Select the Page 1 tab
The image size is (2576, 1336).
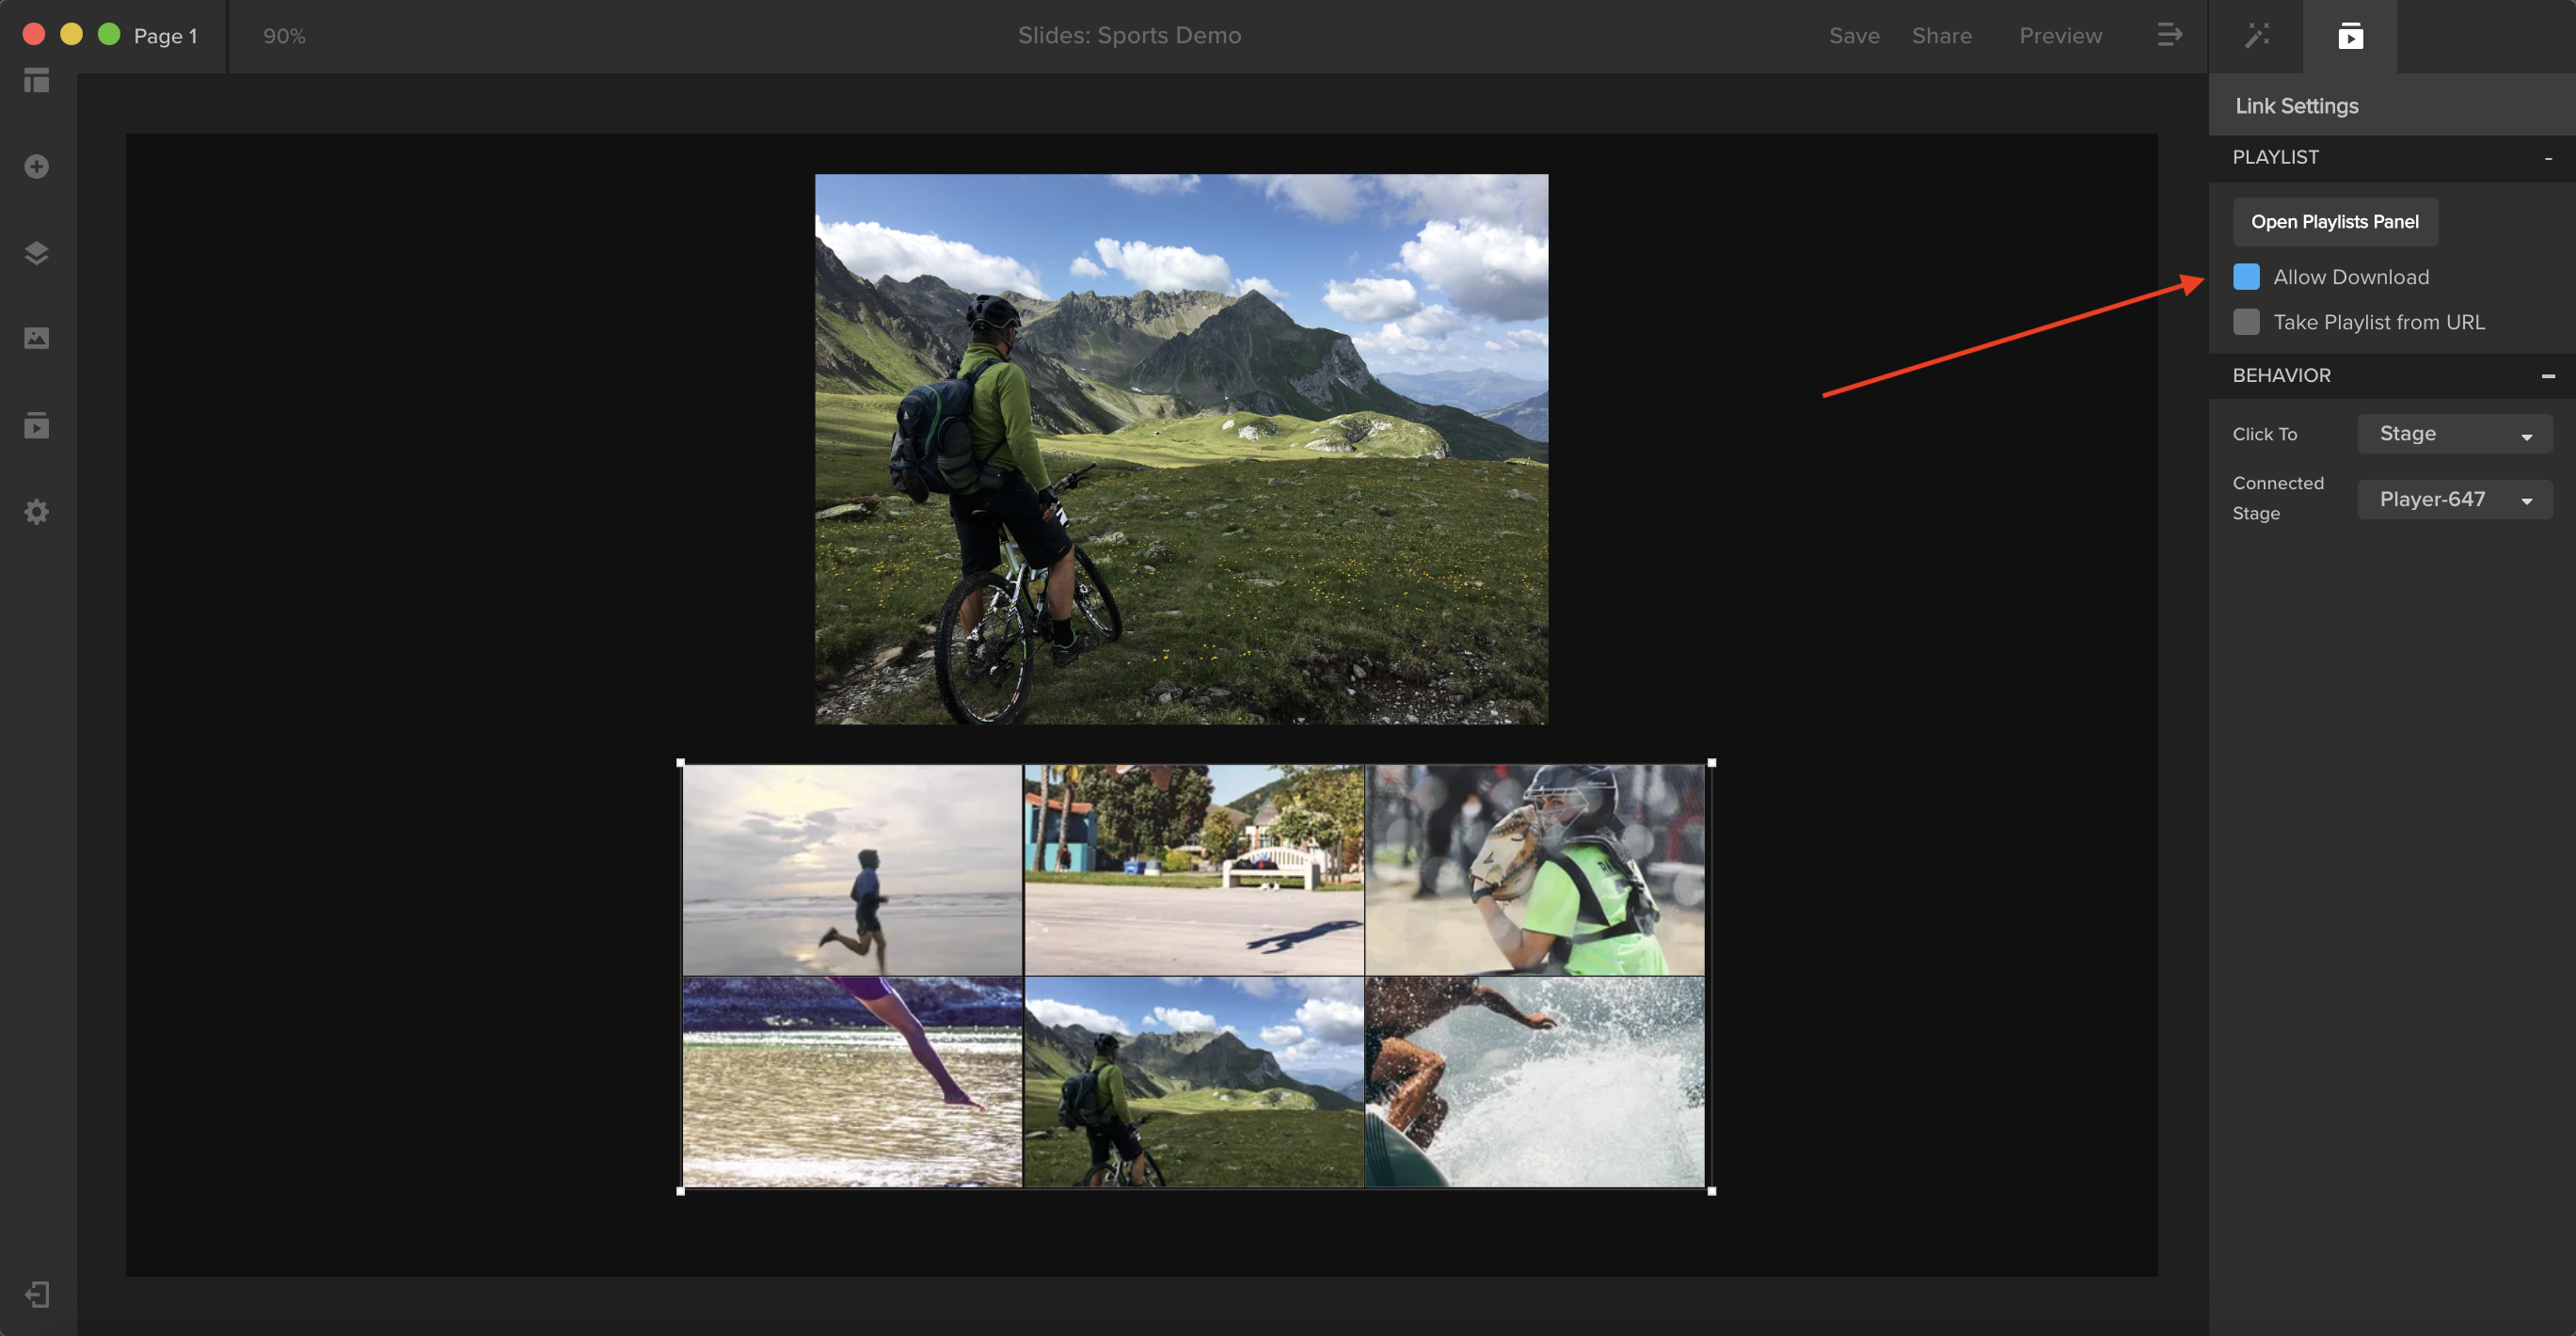tap(165, 35)
